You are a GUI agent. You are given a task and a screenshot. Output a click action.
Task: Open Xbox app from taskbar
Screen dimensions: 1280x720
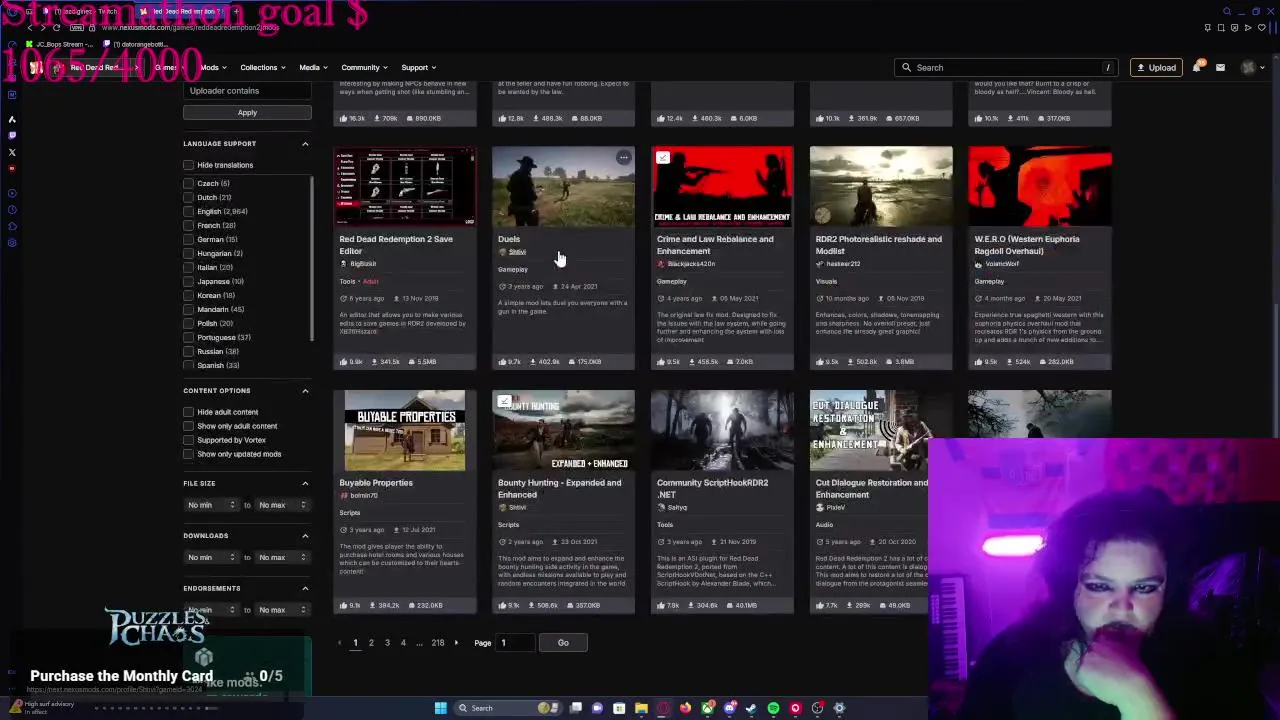click(x=708, y=708)
